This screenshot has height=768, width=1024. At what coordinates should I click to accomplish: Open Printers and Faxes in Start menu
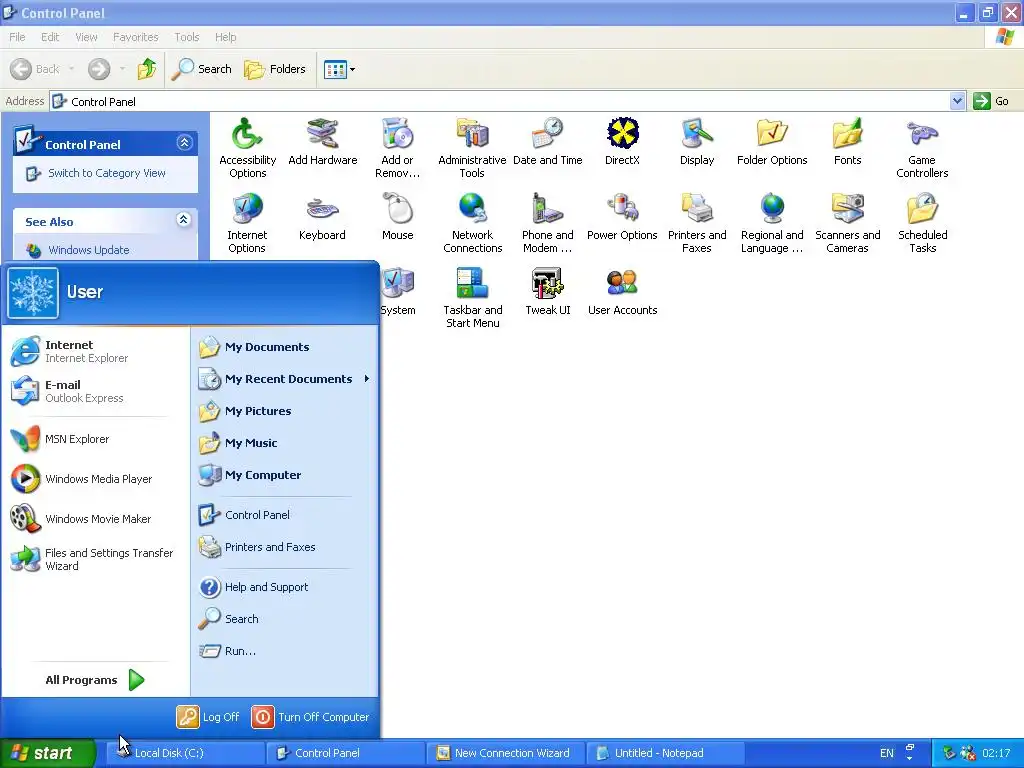tap(285, 547)
